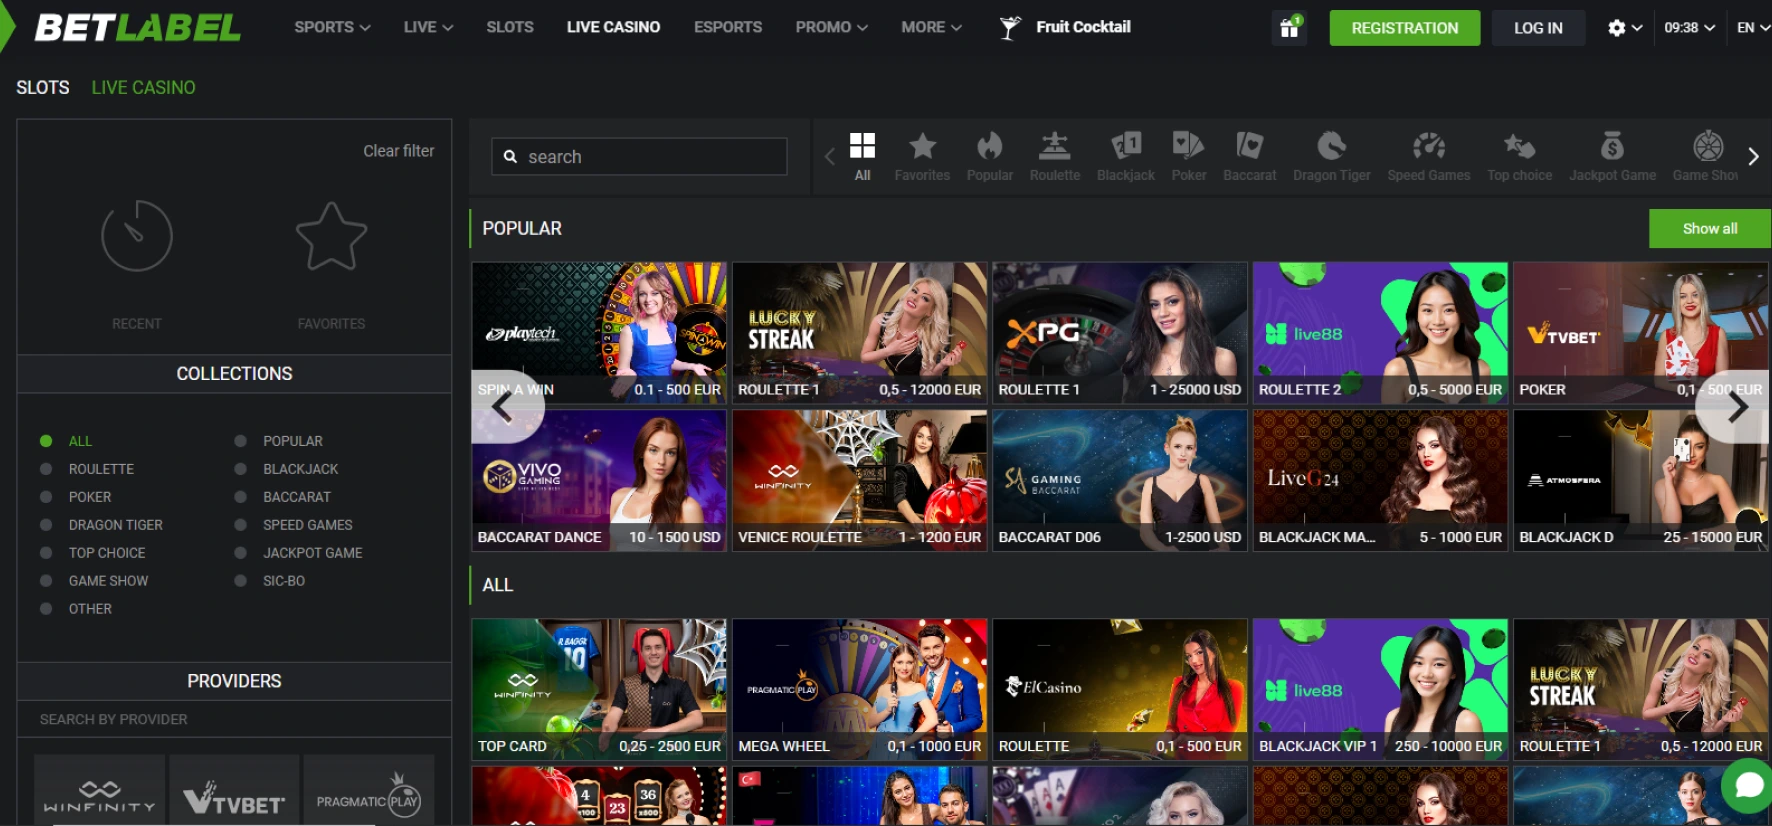Open the Mega Wheel game thumbnail
Image resolution: width=1772 pixels, height=826 pixels.
click(x=860, y=690)
